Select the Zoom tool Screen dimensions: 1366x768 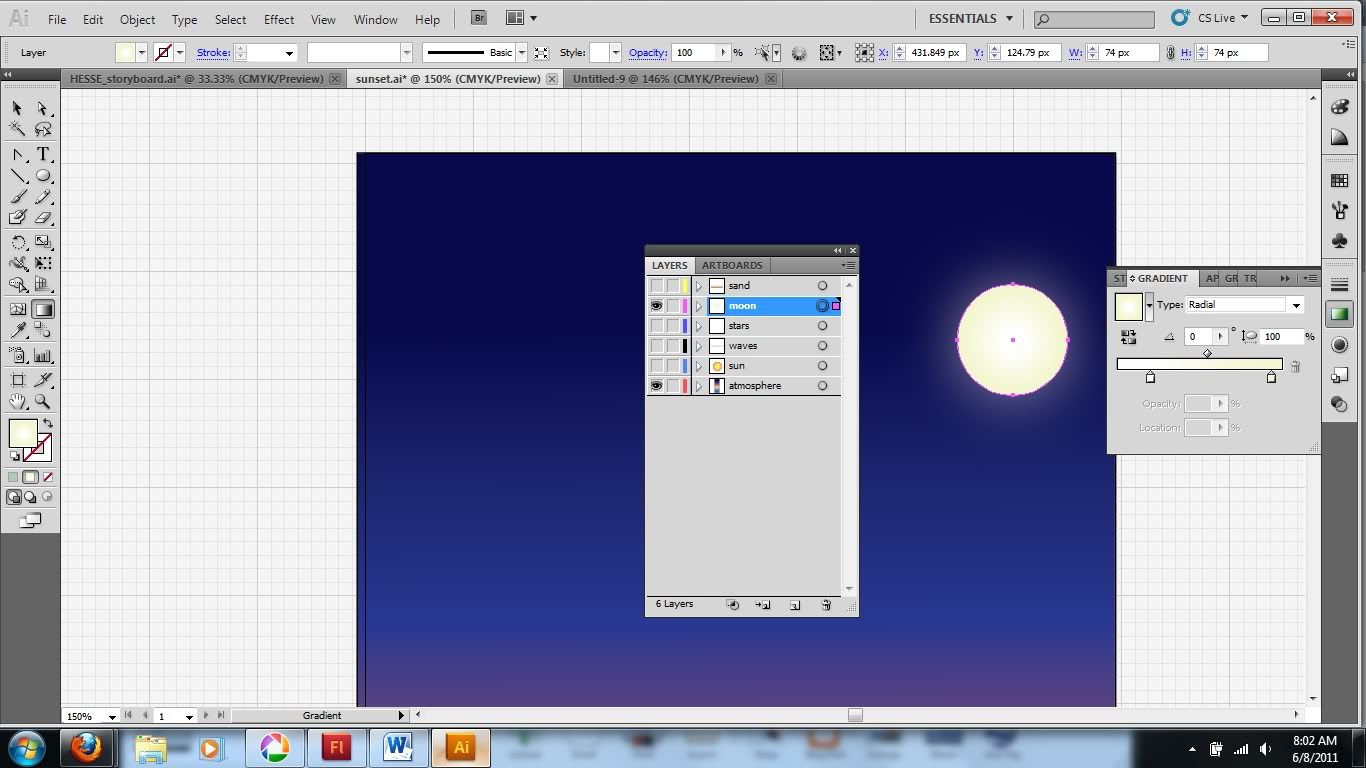click(43, 402)
